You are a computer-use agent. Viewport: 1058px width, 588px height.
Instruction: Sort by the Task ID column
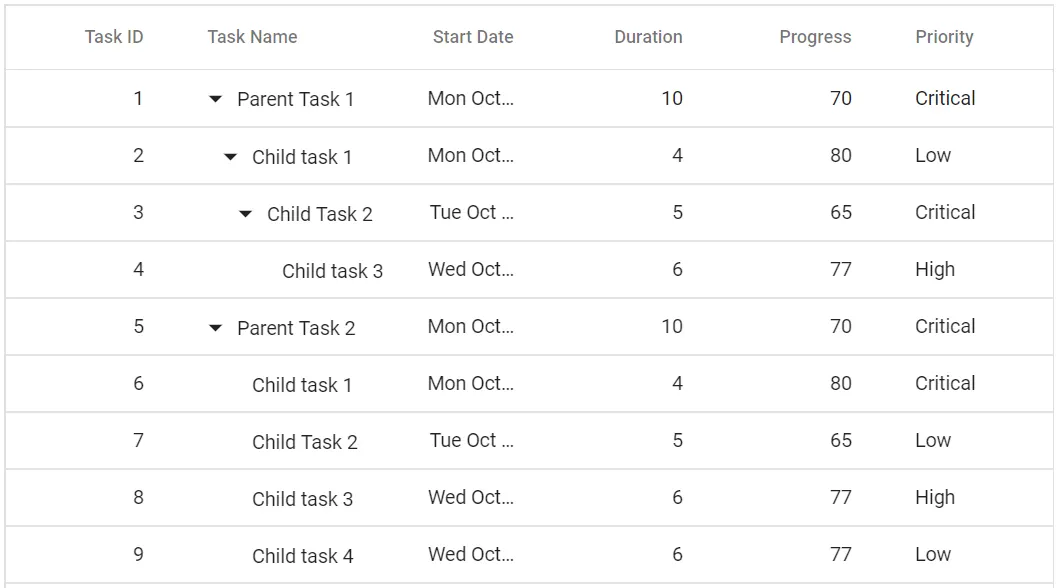pos(113,36)
